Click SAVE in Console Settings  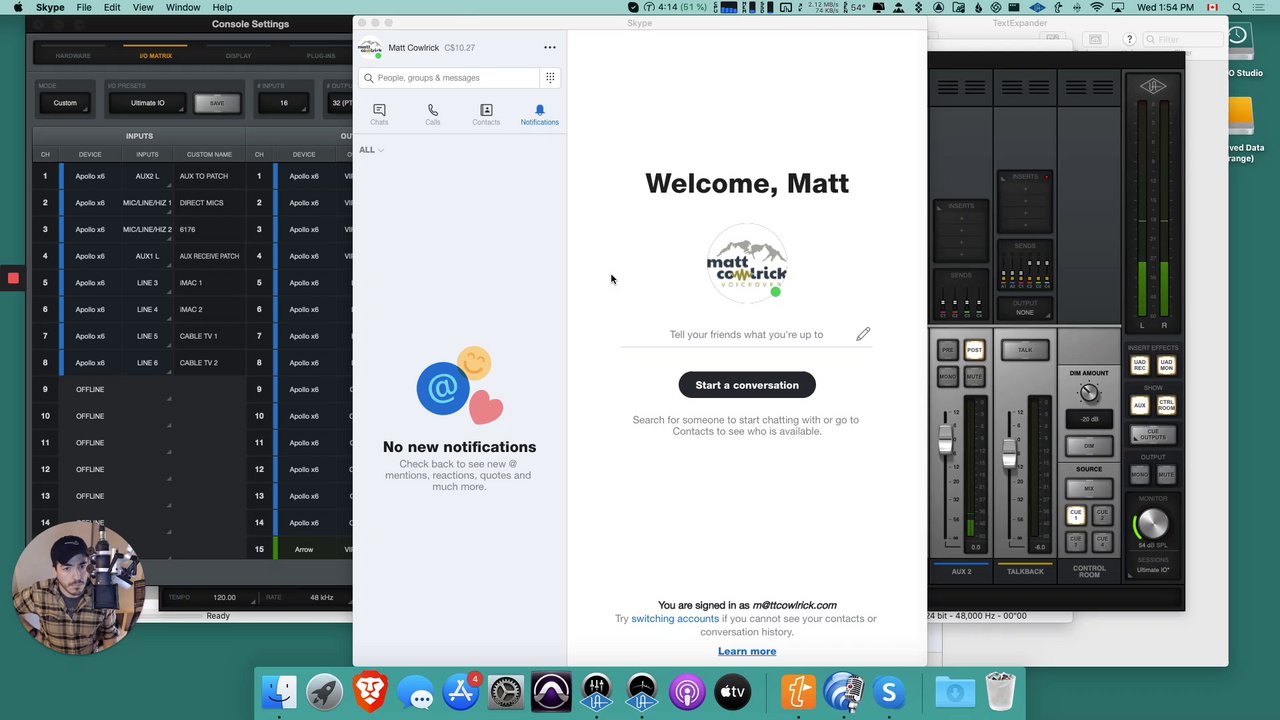(217, 103)
